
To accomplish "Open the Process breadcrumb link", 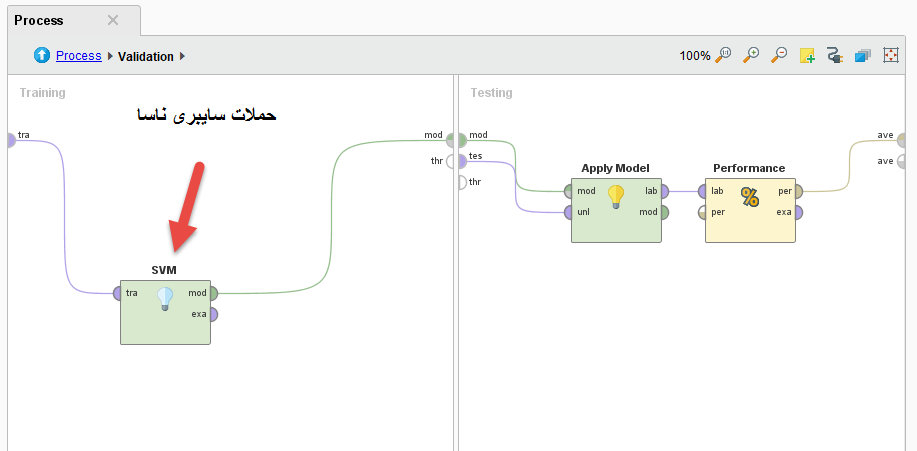I will (78, 56).
